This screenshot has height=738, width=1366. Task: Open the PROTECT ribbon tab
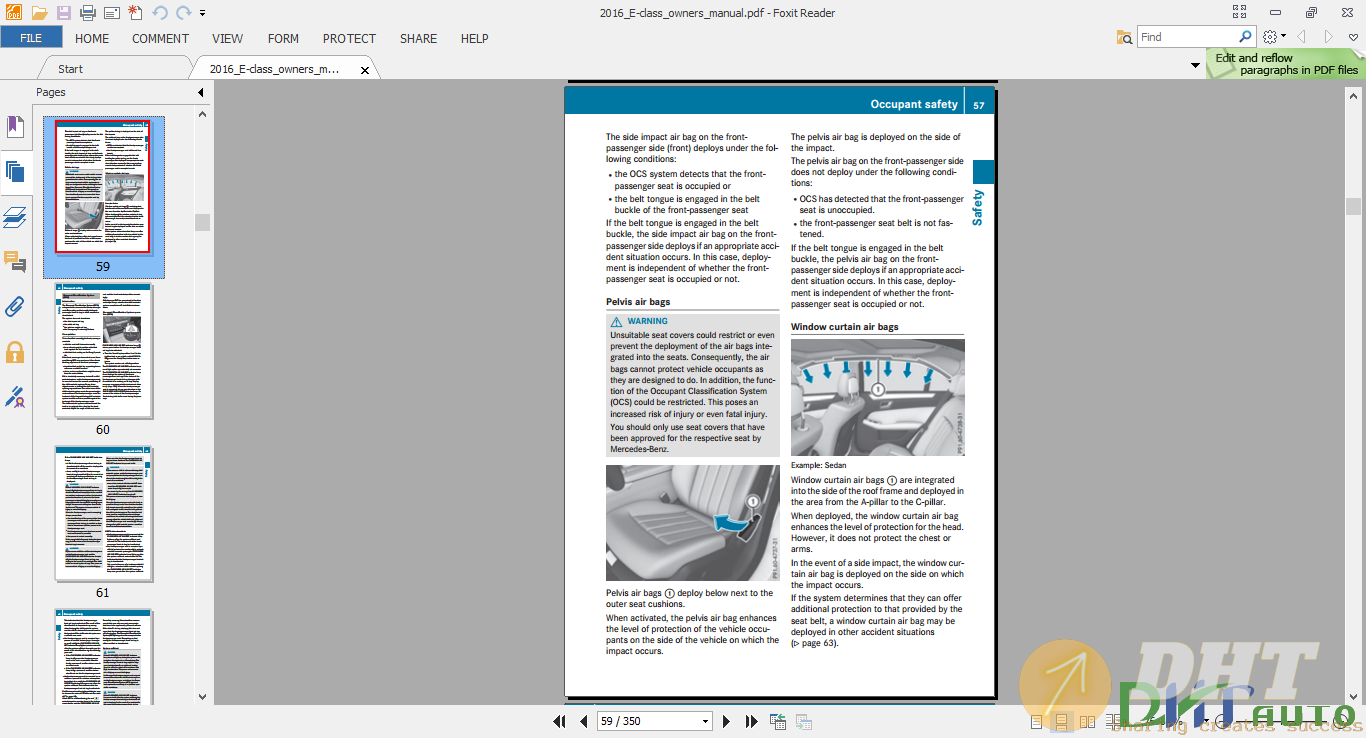(349, 38)
